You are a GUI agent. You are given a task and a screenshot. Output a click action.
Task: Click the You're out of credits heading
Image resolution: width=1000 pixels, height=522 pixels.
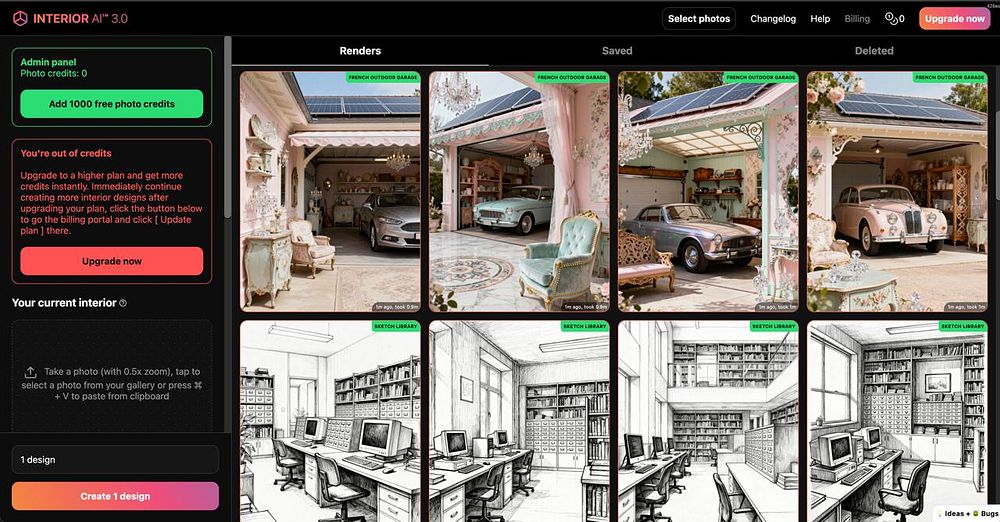pos(66,153)
